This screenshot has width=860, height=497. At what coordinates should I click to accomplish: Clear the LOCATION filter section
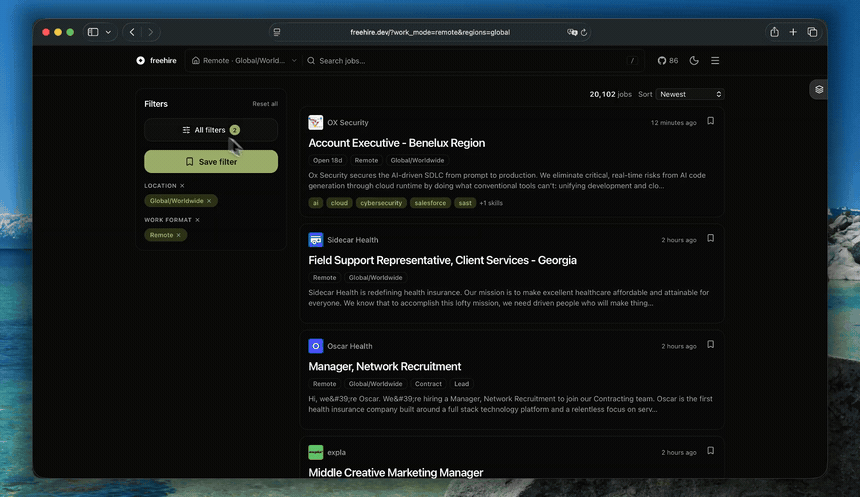point(182,185)
